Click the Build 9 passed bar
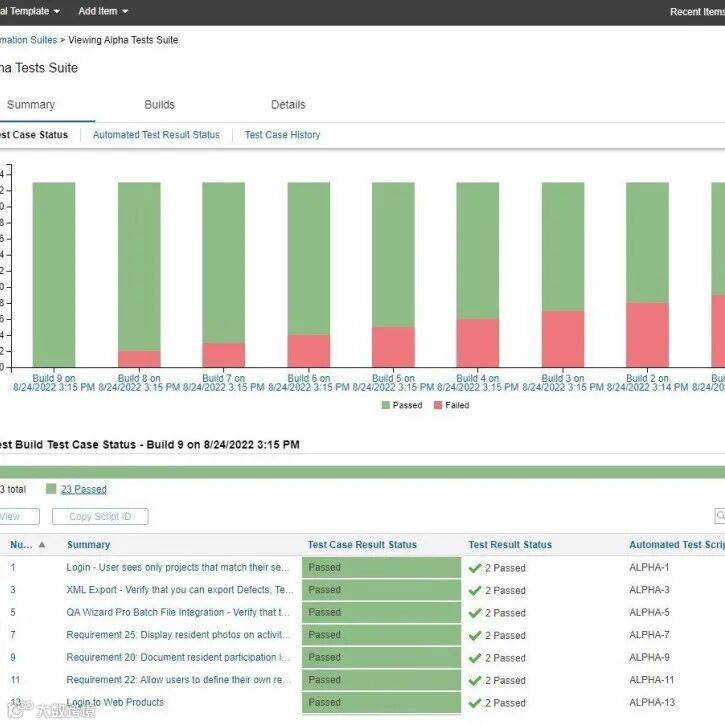This screenshot has height=725, width=725. pos(54,275)
